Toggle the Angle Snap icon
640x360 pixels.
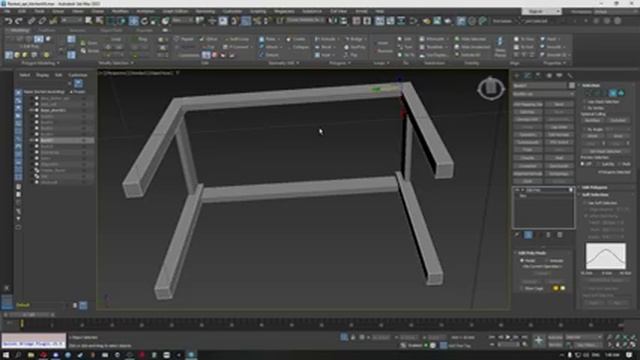pyautogui.click(x=246, y=21)
